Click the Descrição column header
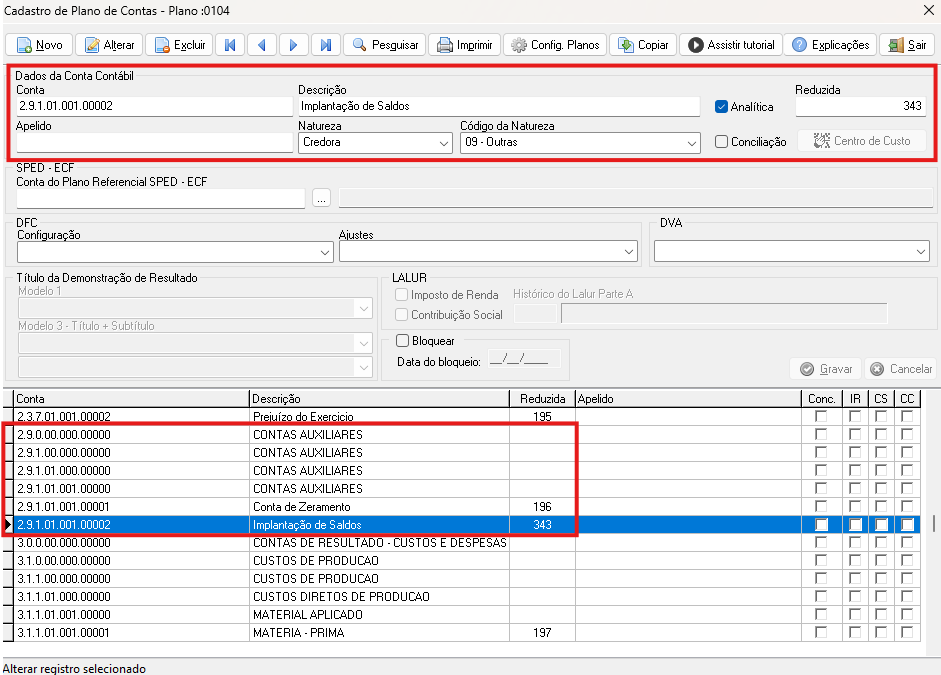 (x=379, y=399)
